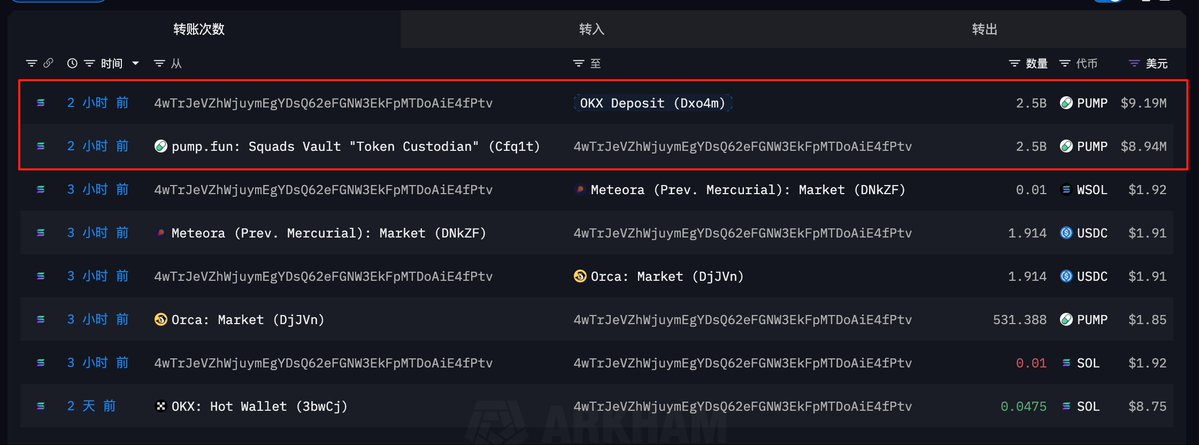Click OKX logo next to Hot Wallet
This screenshot has height=445, width=1199.
pos(161,407)
